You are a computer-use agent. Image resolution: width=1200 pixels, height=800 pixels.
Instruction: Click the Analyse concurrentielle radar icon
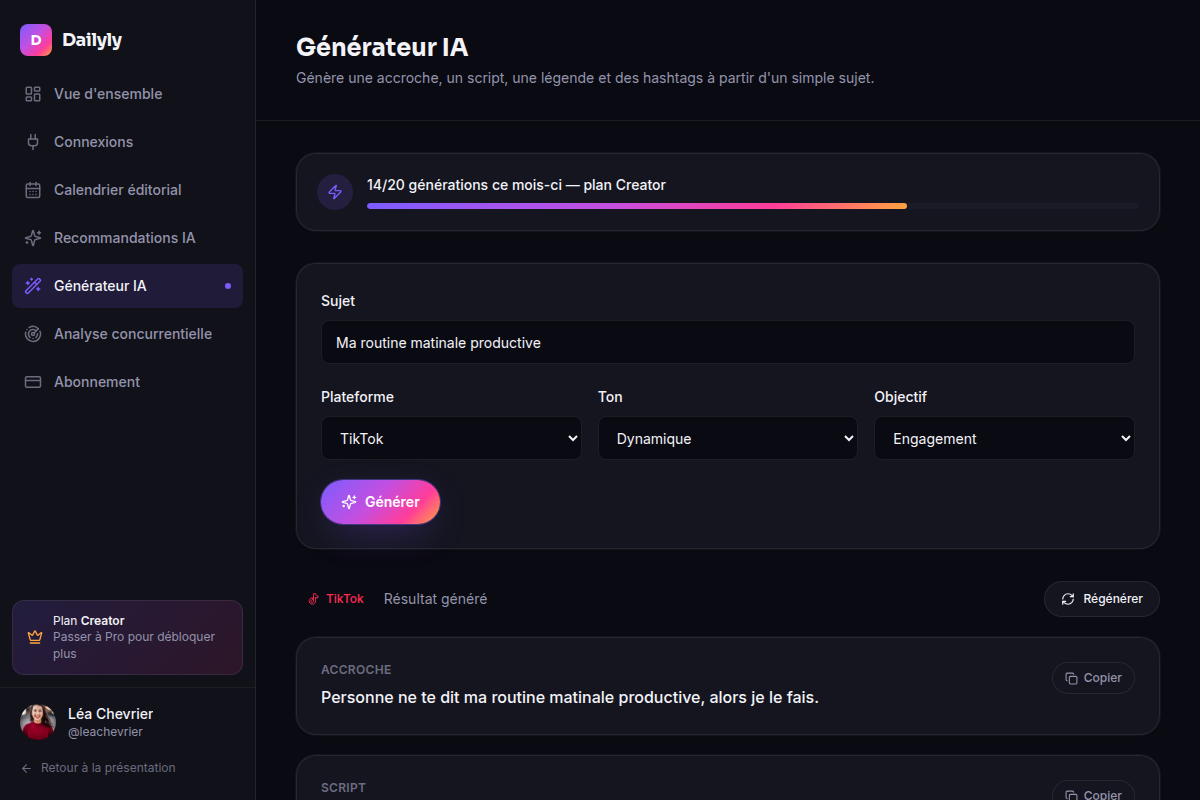[x=33, y=334]
